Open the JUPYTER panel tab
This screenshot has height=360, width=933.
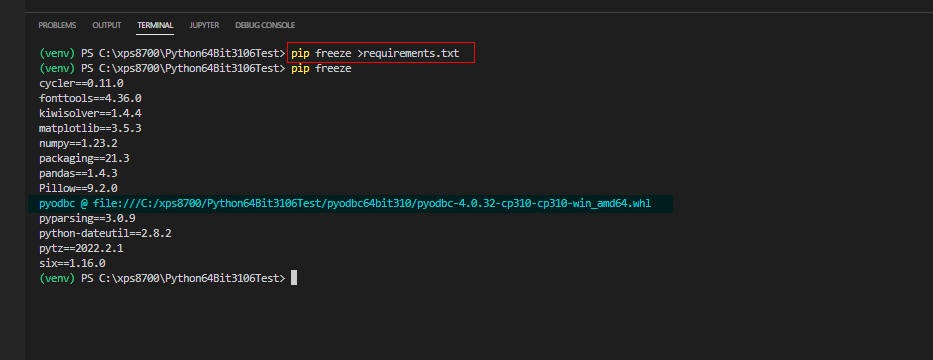coord(204,25)
